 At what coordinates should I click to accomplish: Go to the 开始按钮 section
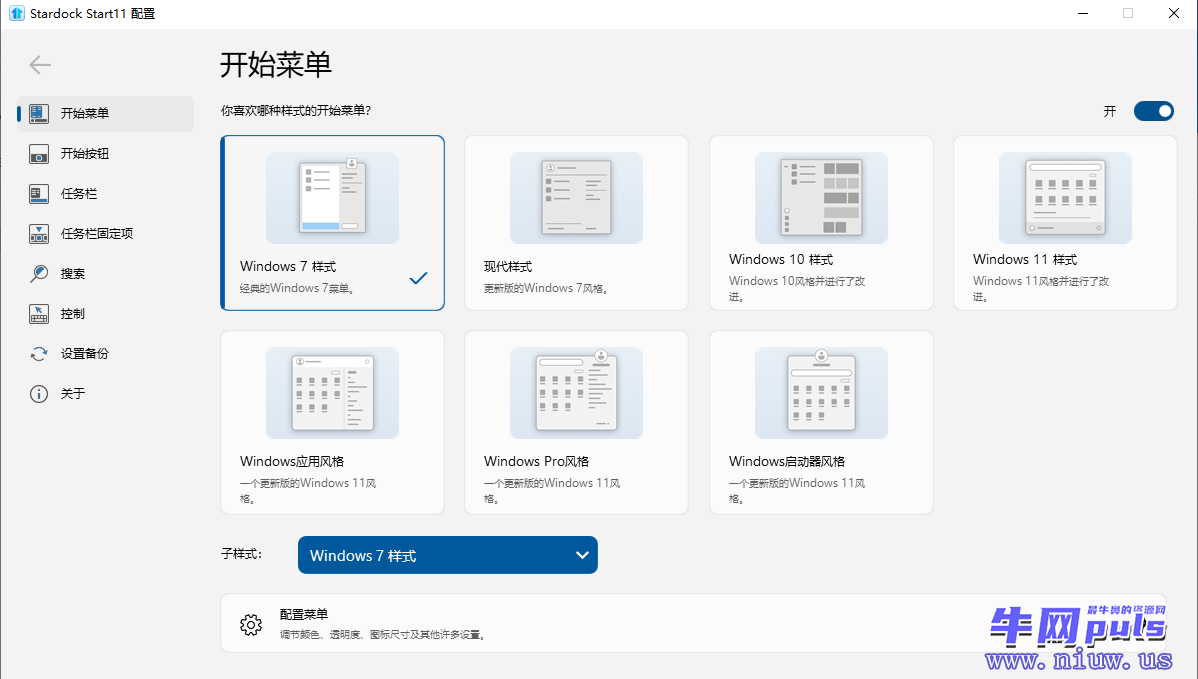pos(105,154)
